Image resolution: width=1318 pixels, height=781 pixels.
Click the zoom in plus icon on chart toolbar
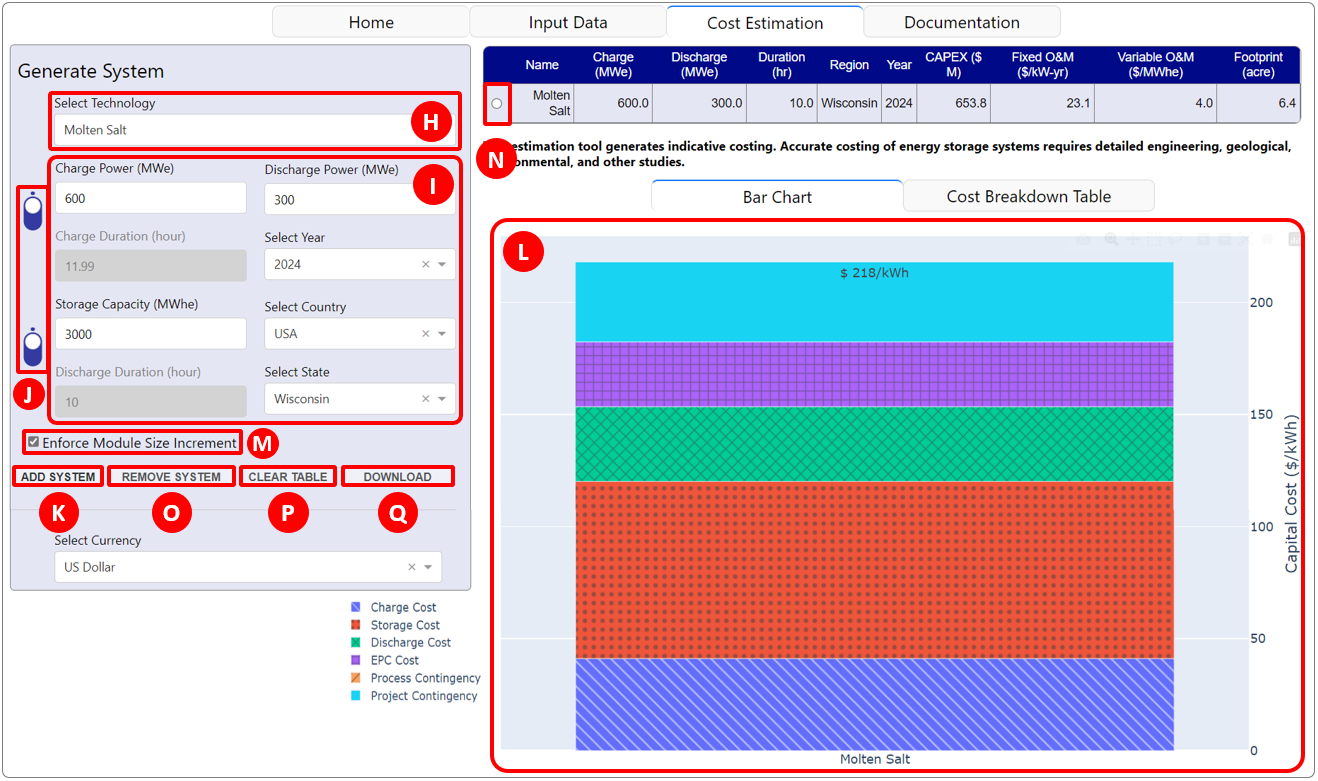[x=1202, y=240]
